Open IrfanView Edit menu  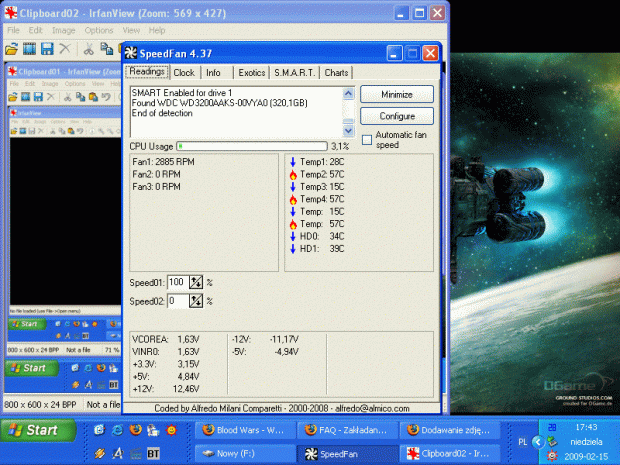point(35,30)
